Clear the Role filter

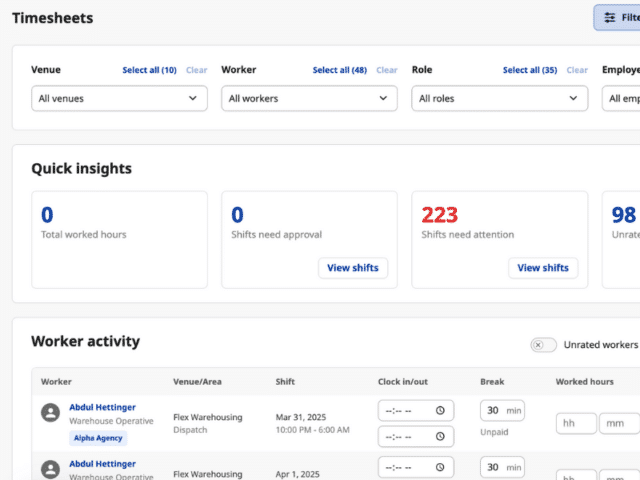[577, 70]
